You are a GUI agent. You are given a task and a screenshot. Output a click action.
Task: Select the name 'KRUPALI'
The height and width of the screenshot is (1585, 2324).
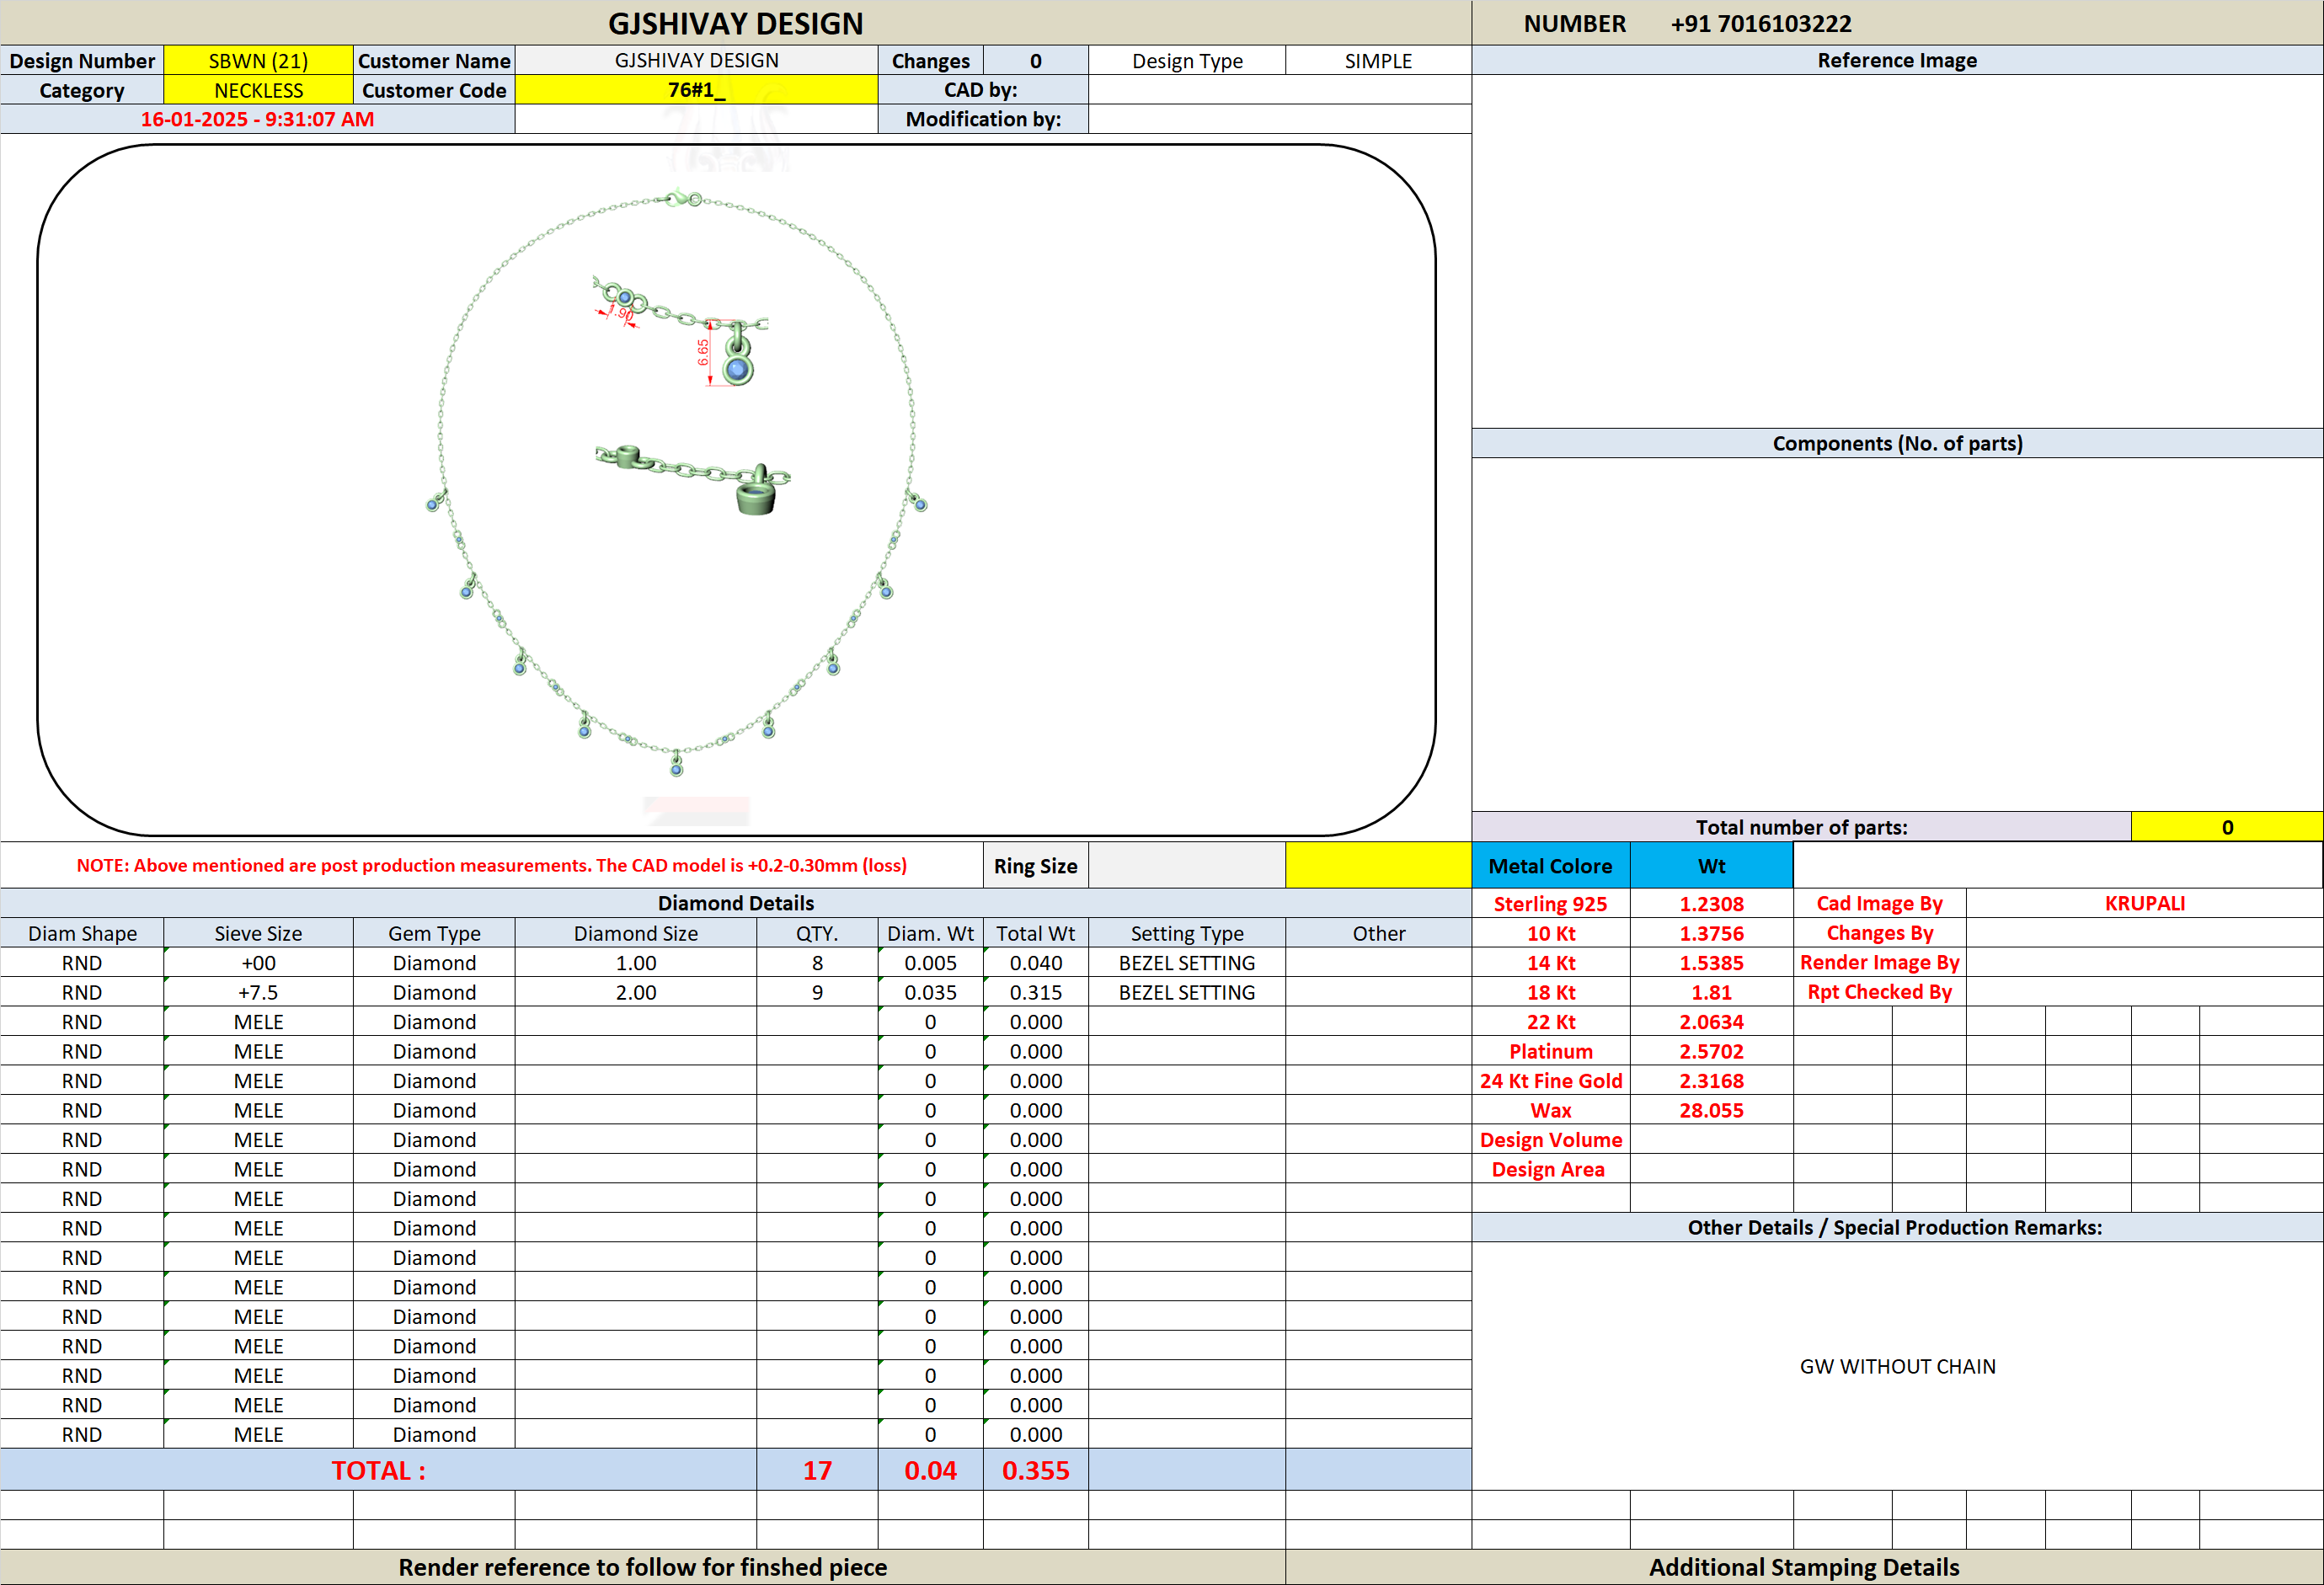point(2145,904)
